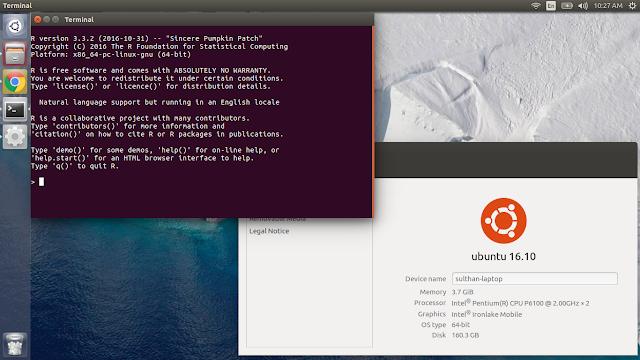Select Legal Notice in Details sidebar
Screen dimensions: 640x360
pyautogui.click(x=269, y=231)
